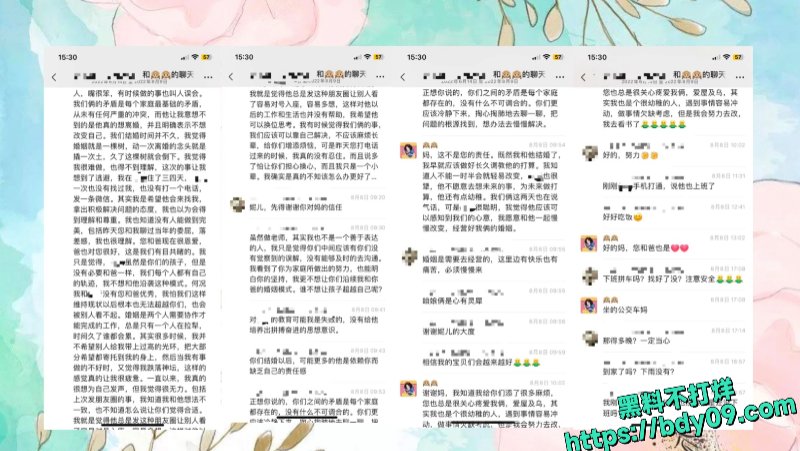
Task: Tap blurred avatar beside '婚姻是需要去经营的'
Action: (x=409, y=256)
